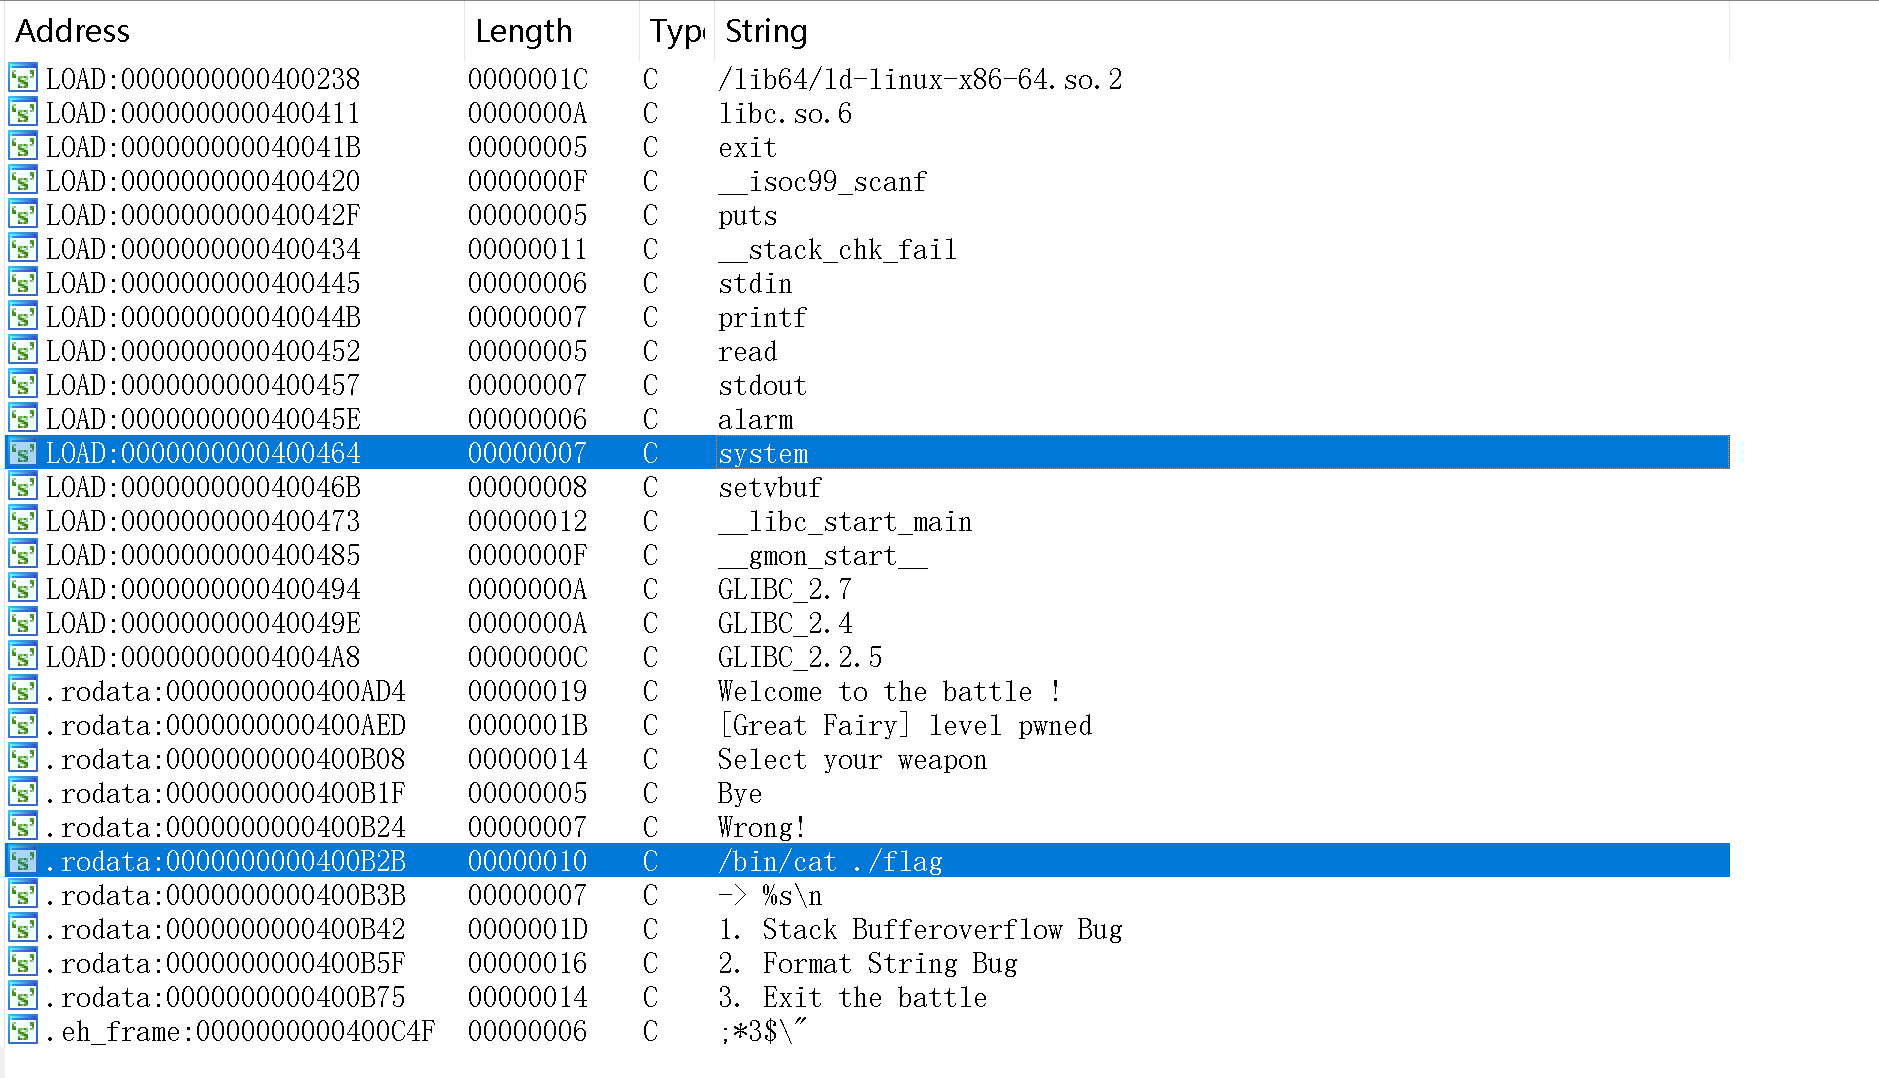Click the String column header
Viewport: 1879px width, 1078px height.
point(766,31)
